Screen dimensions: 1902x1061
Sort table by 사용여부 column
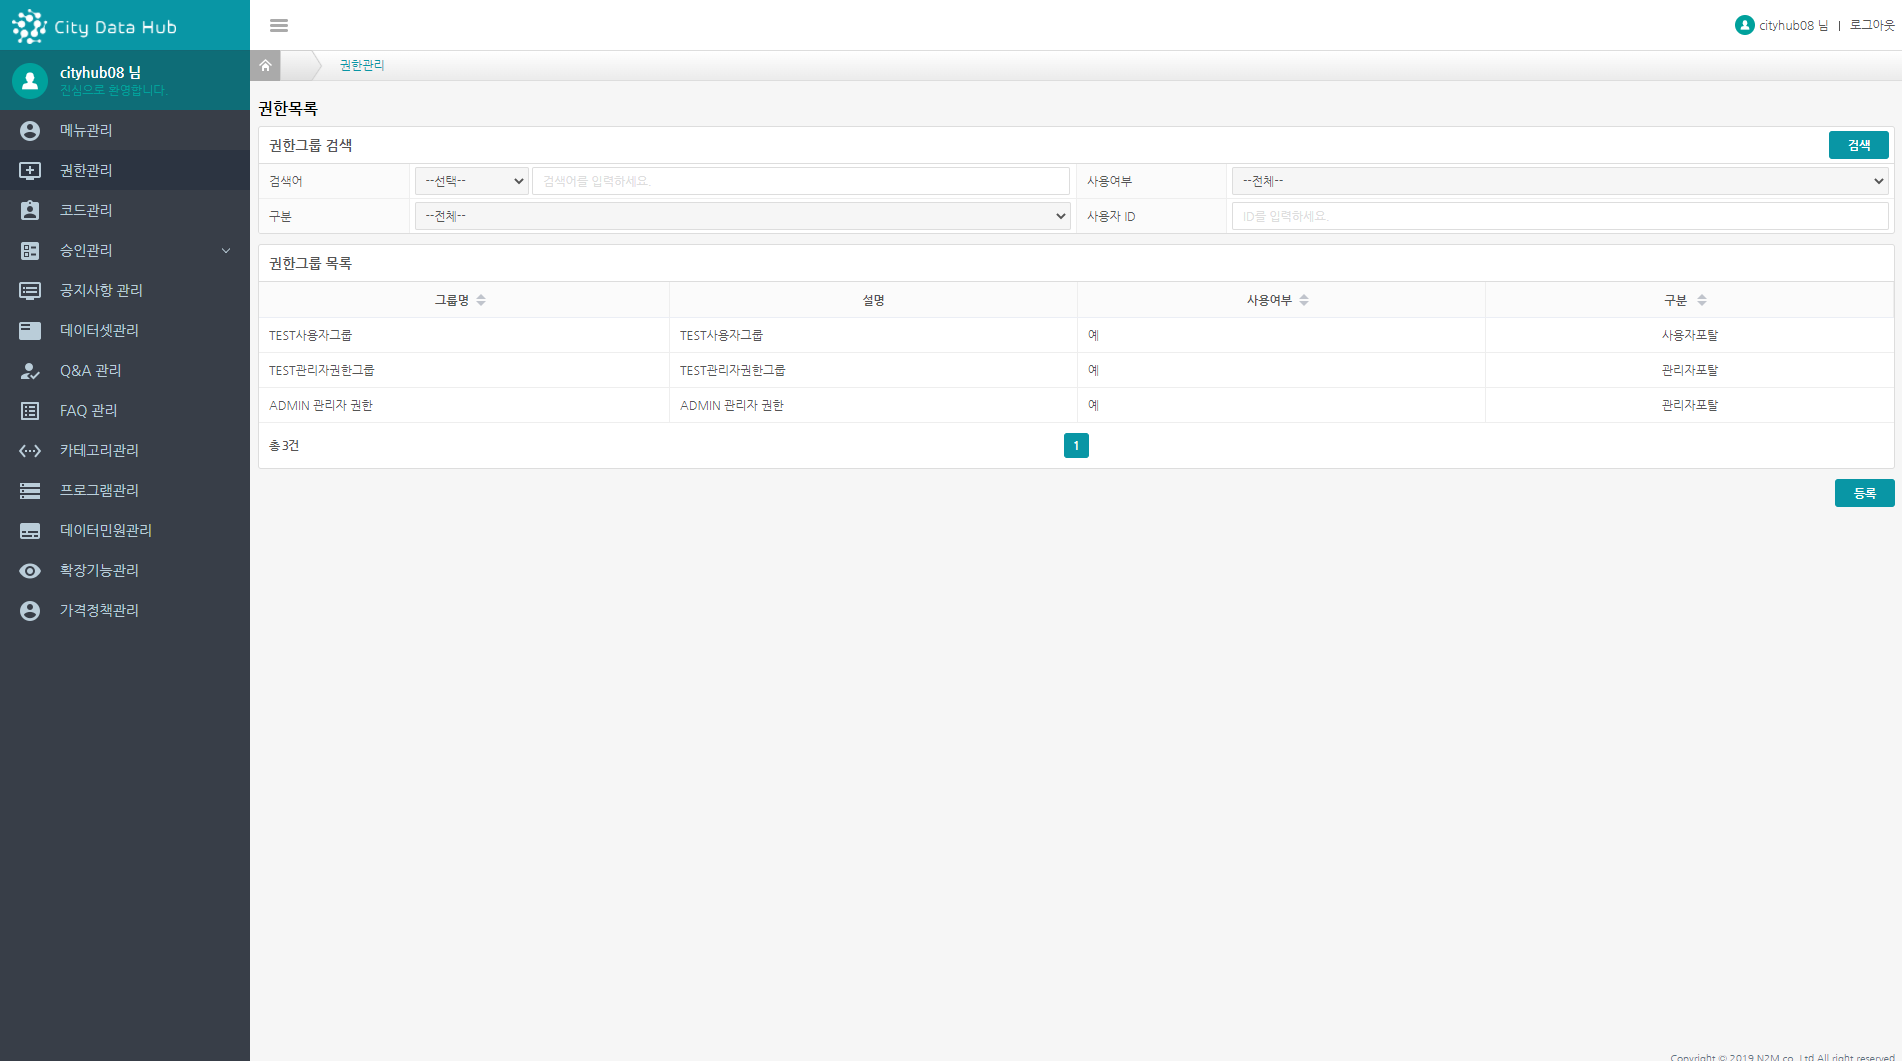pyautogui.click(x=1304, y=300)
